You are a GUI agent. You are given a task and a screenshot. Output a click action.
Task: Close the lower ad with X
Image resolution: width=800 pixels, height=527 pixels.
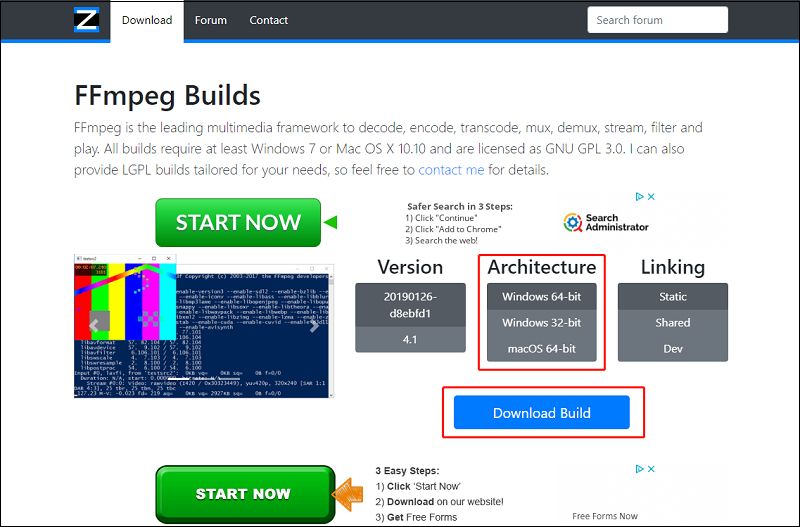pyautogui.click(x=651, y=469)
